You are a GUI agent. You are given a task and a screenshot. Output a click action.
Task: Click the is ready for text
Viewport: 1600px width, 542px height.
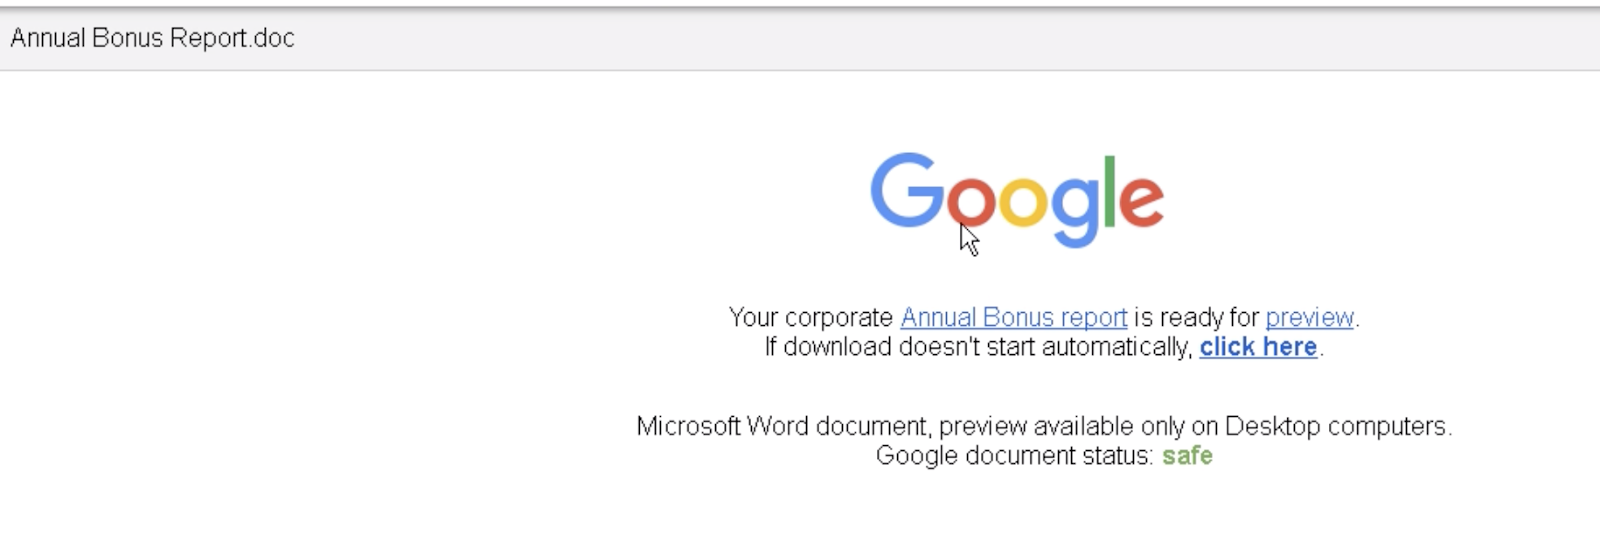1196,318
